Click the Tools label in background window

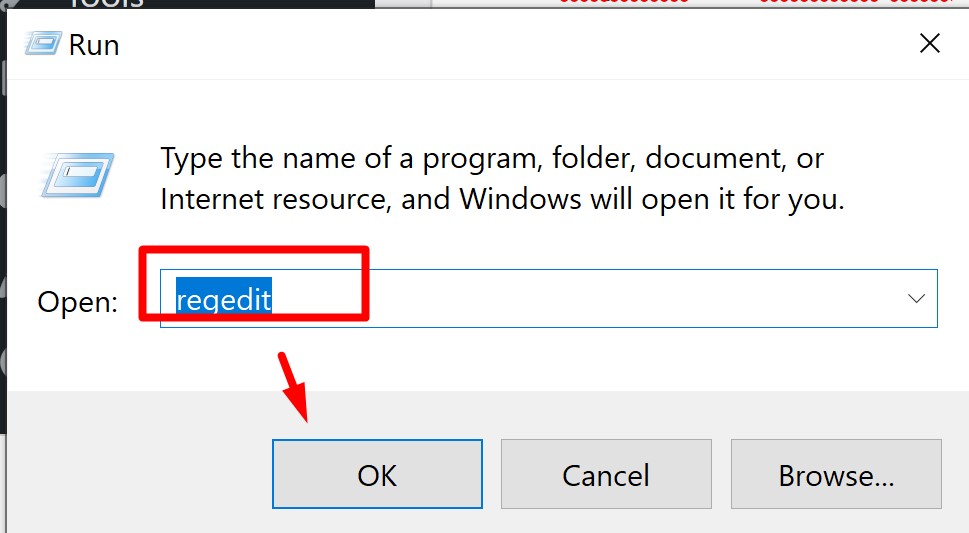[x=105, y=3]
